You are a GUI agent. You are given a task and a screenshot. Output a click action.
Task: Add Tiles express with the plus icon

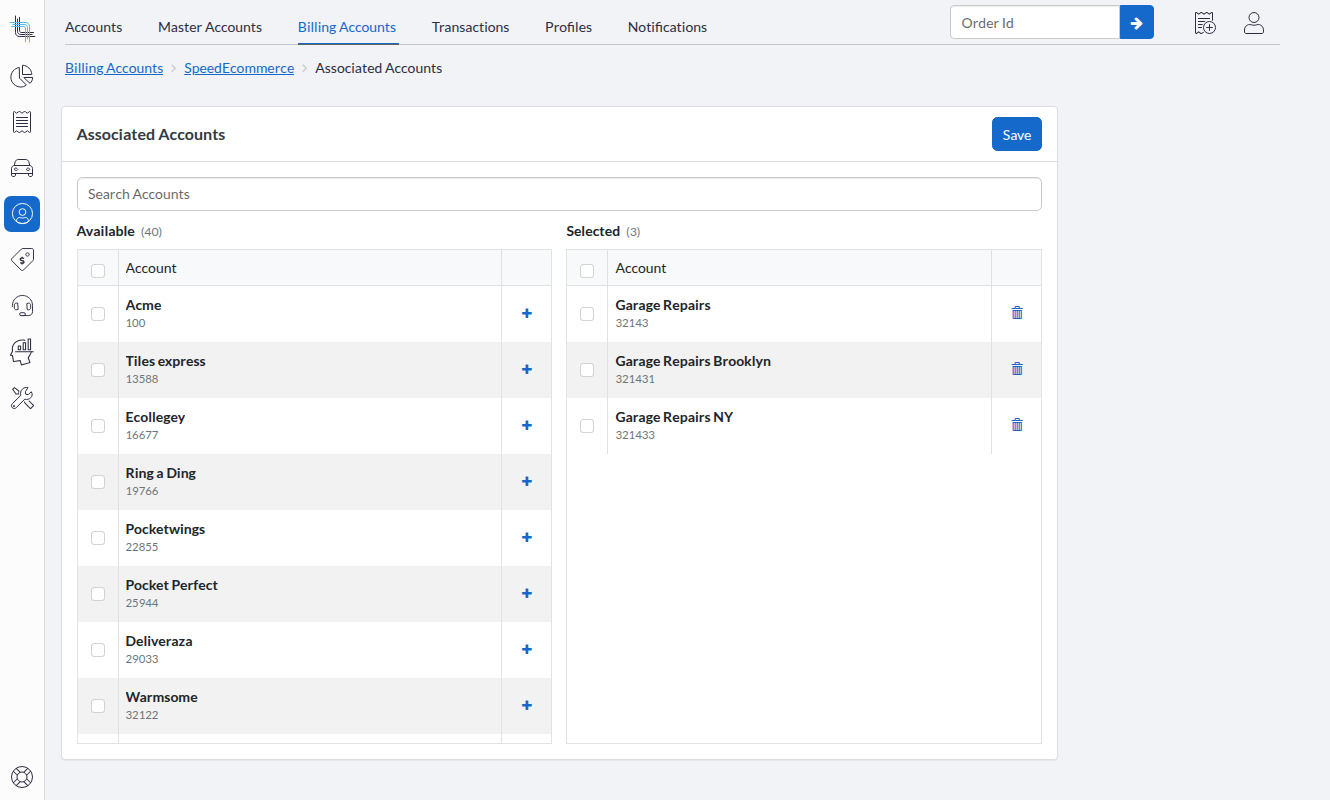(x=527, y=369)
